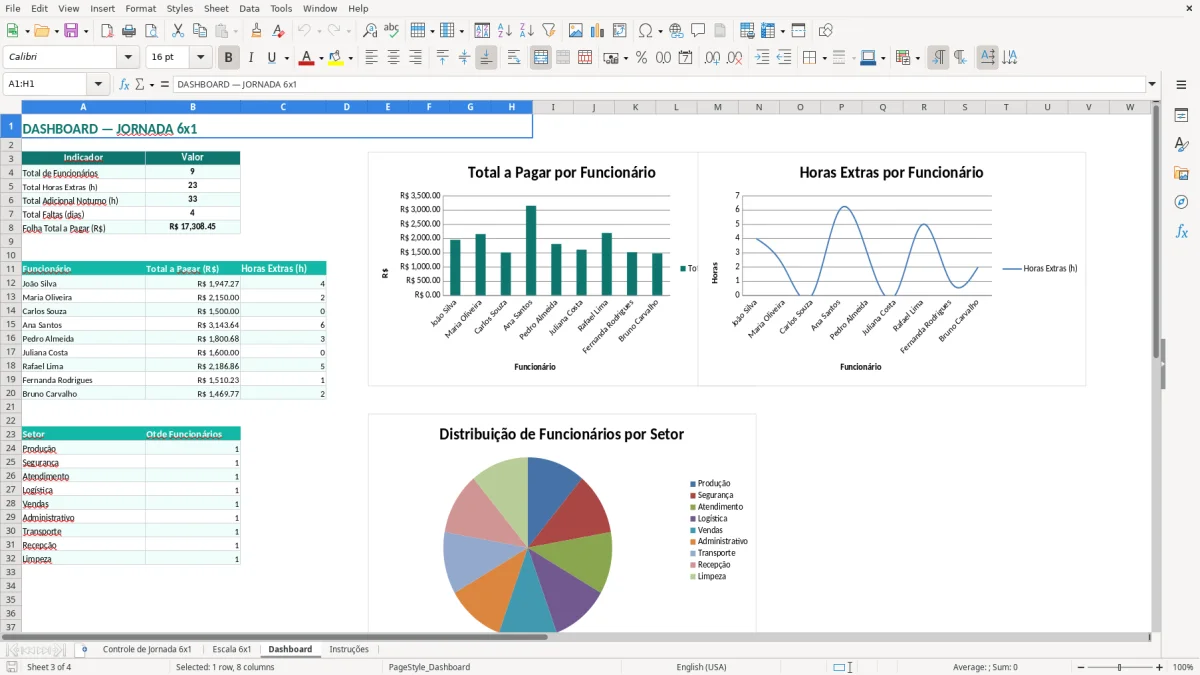
Task: Click the Save document icon
Action: [x=71, y=31]
